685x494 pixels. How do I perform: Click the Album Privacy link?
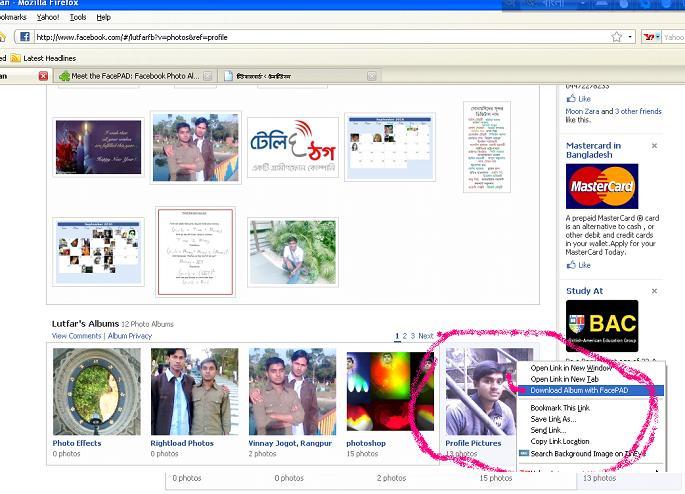coord(130,336)
